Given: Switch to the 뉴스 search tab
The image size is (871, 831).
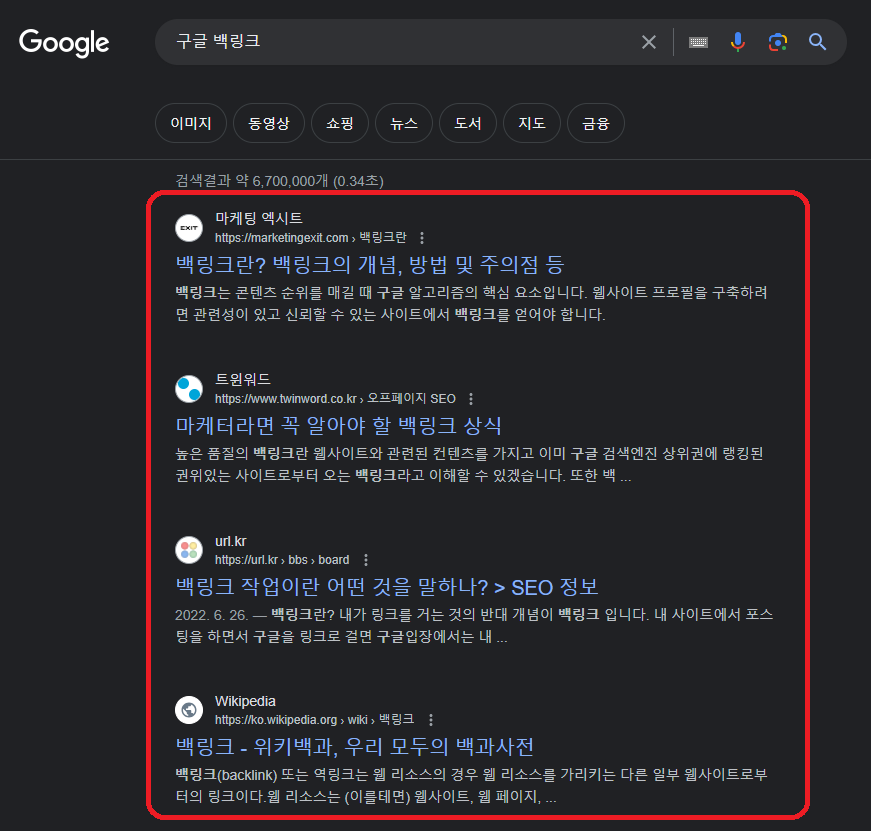Looking at the screenshot, I should (x=403, y=123).
